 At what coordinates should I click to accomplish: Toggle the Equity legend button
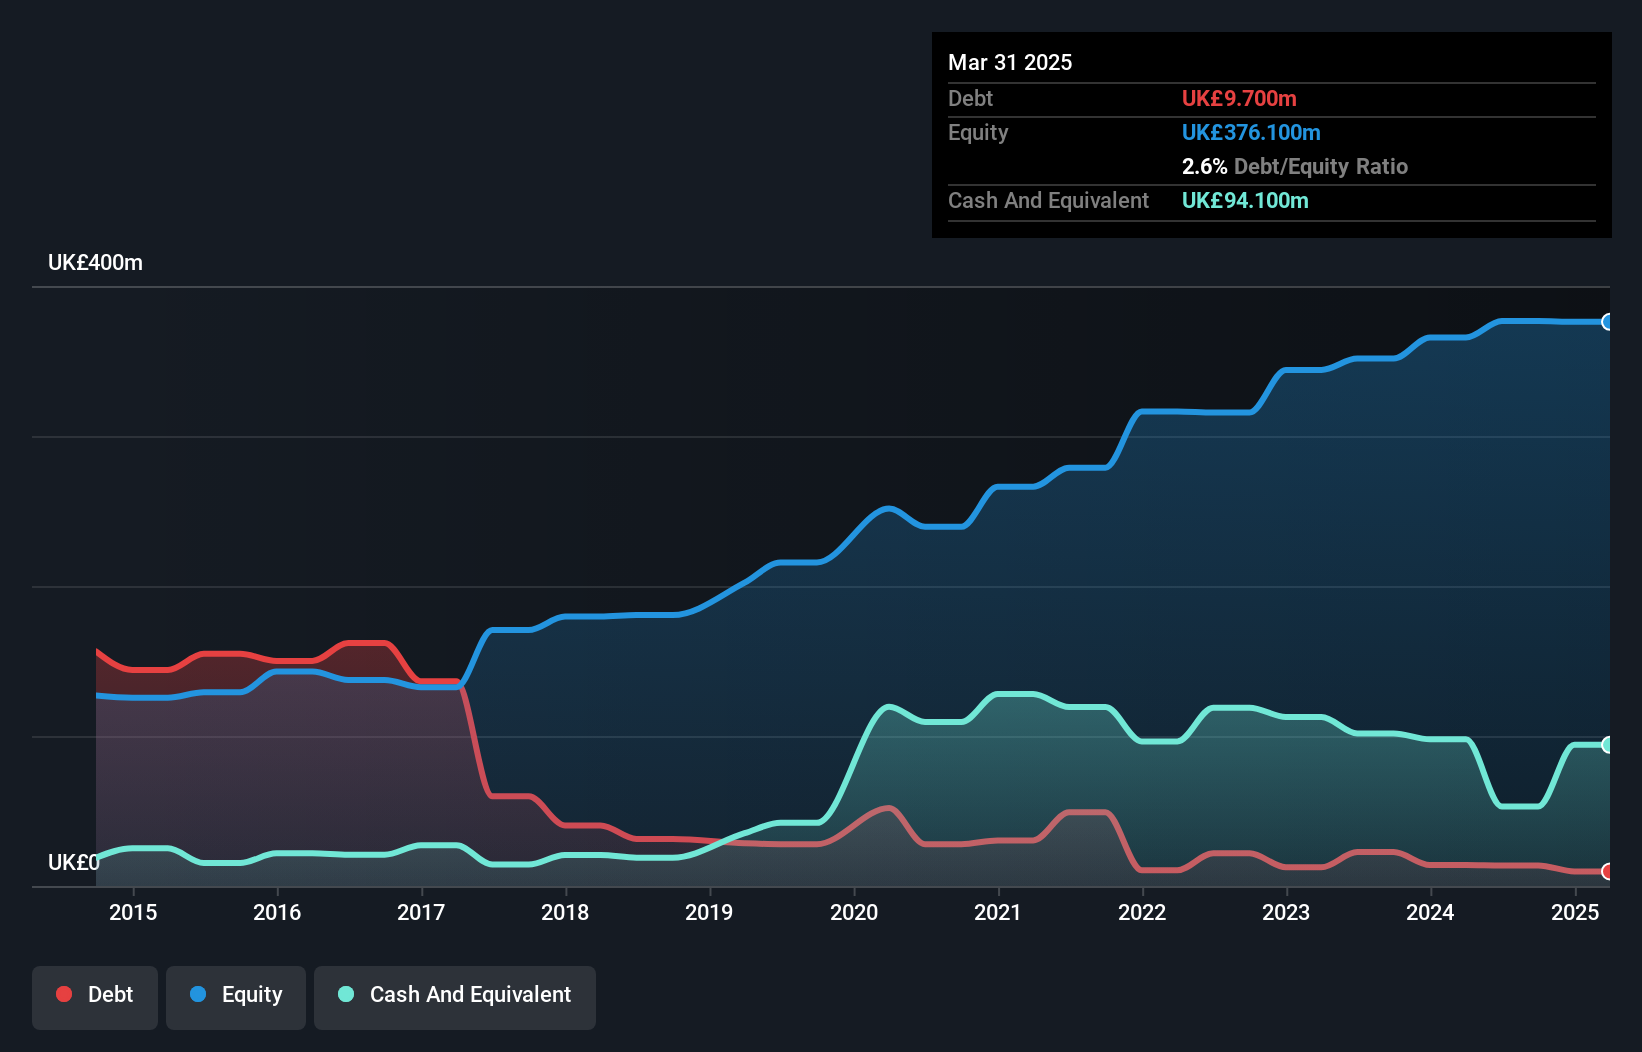(236, 997)
